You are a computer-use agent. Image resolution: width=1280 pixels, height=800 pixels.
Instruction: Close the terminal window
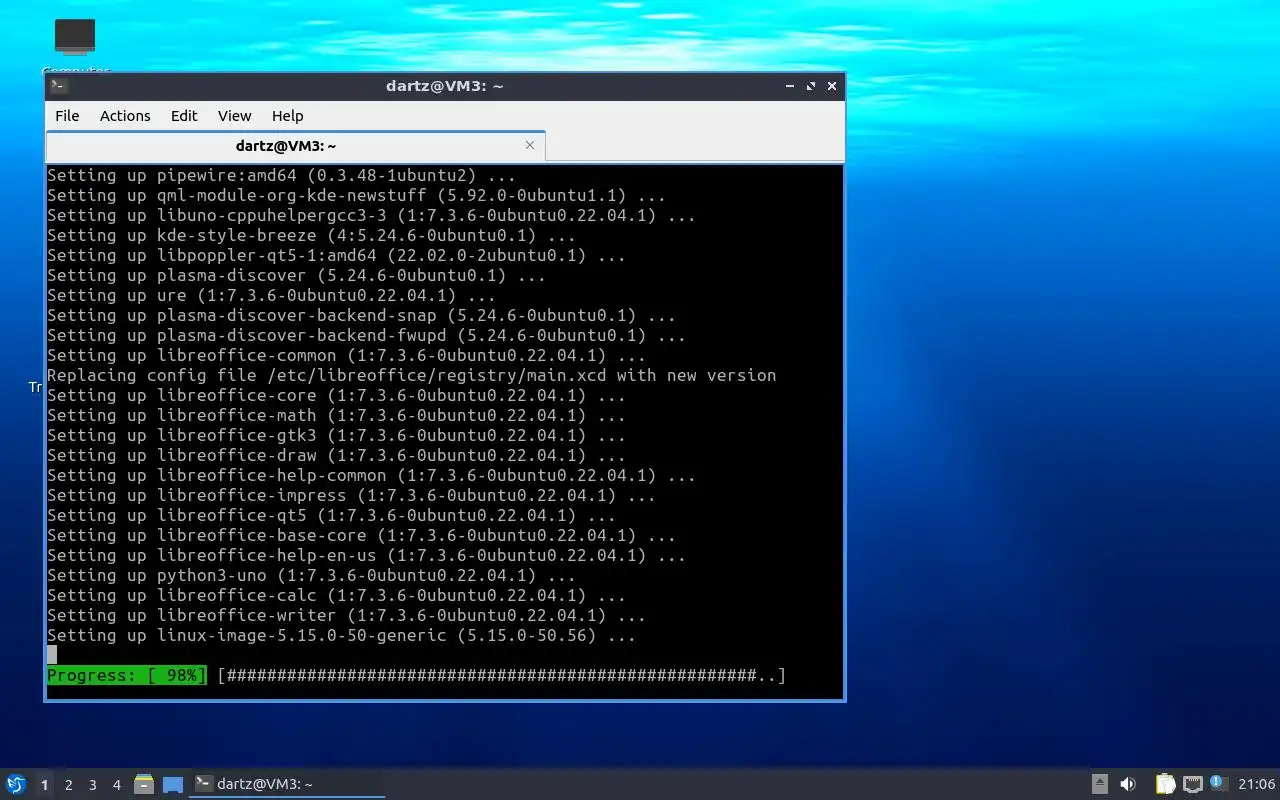tap(832, 86)
